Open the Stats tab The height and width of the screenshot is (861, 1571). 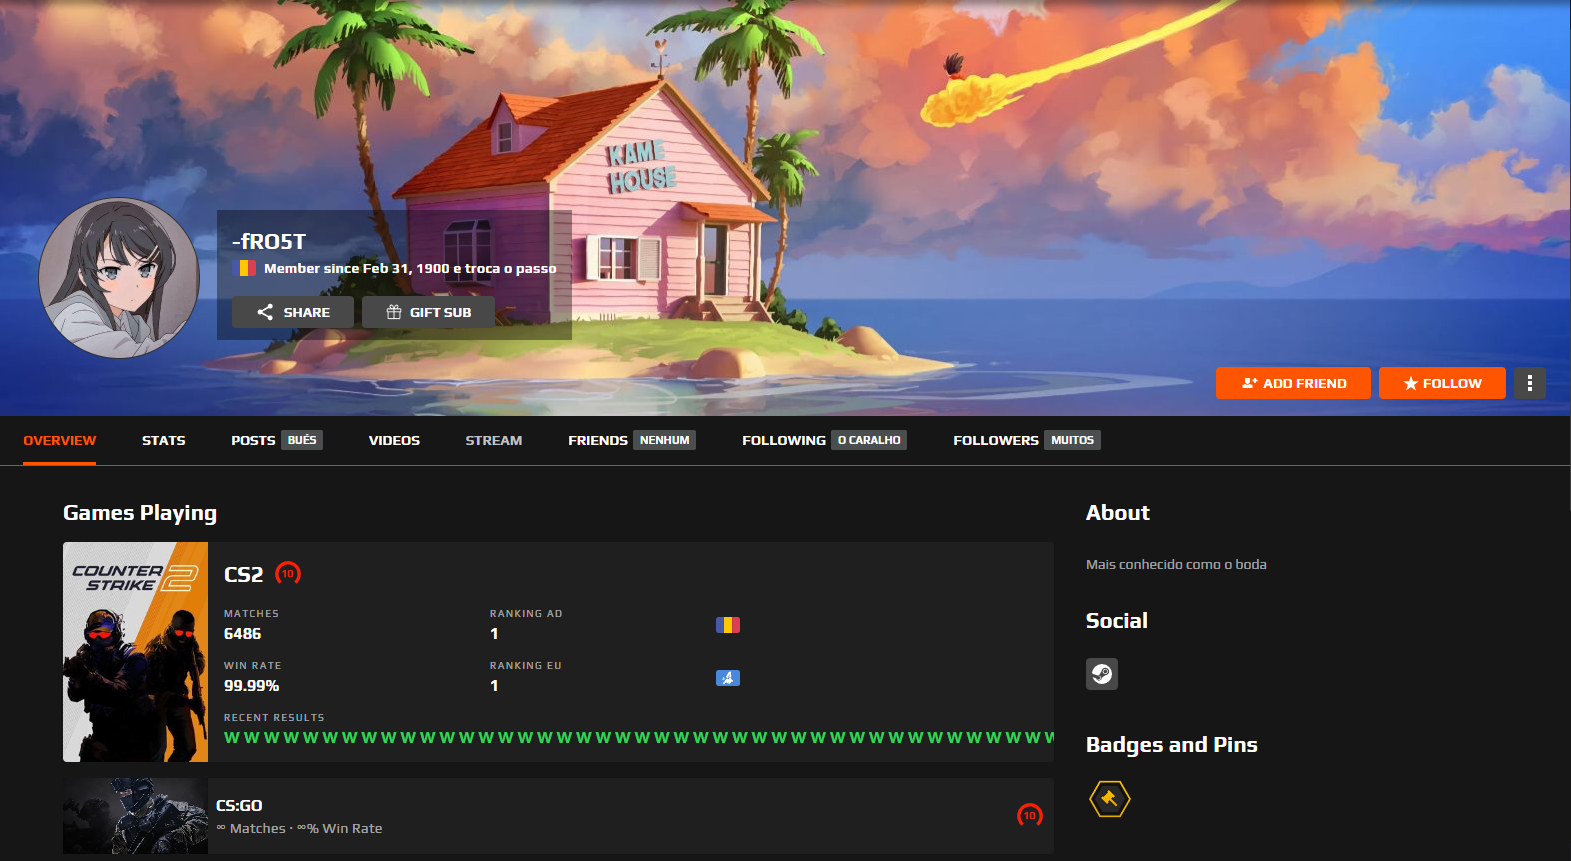pos(164,440)
